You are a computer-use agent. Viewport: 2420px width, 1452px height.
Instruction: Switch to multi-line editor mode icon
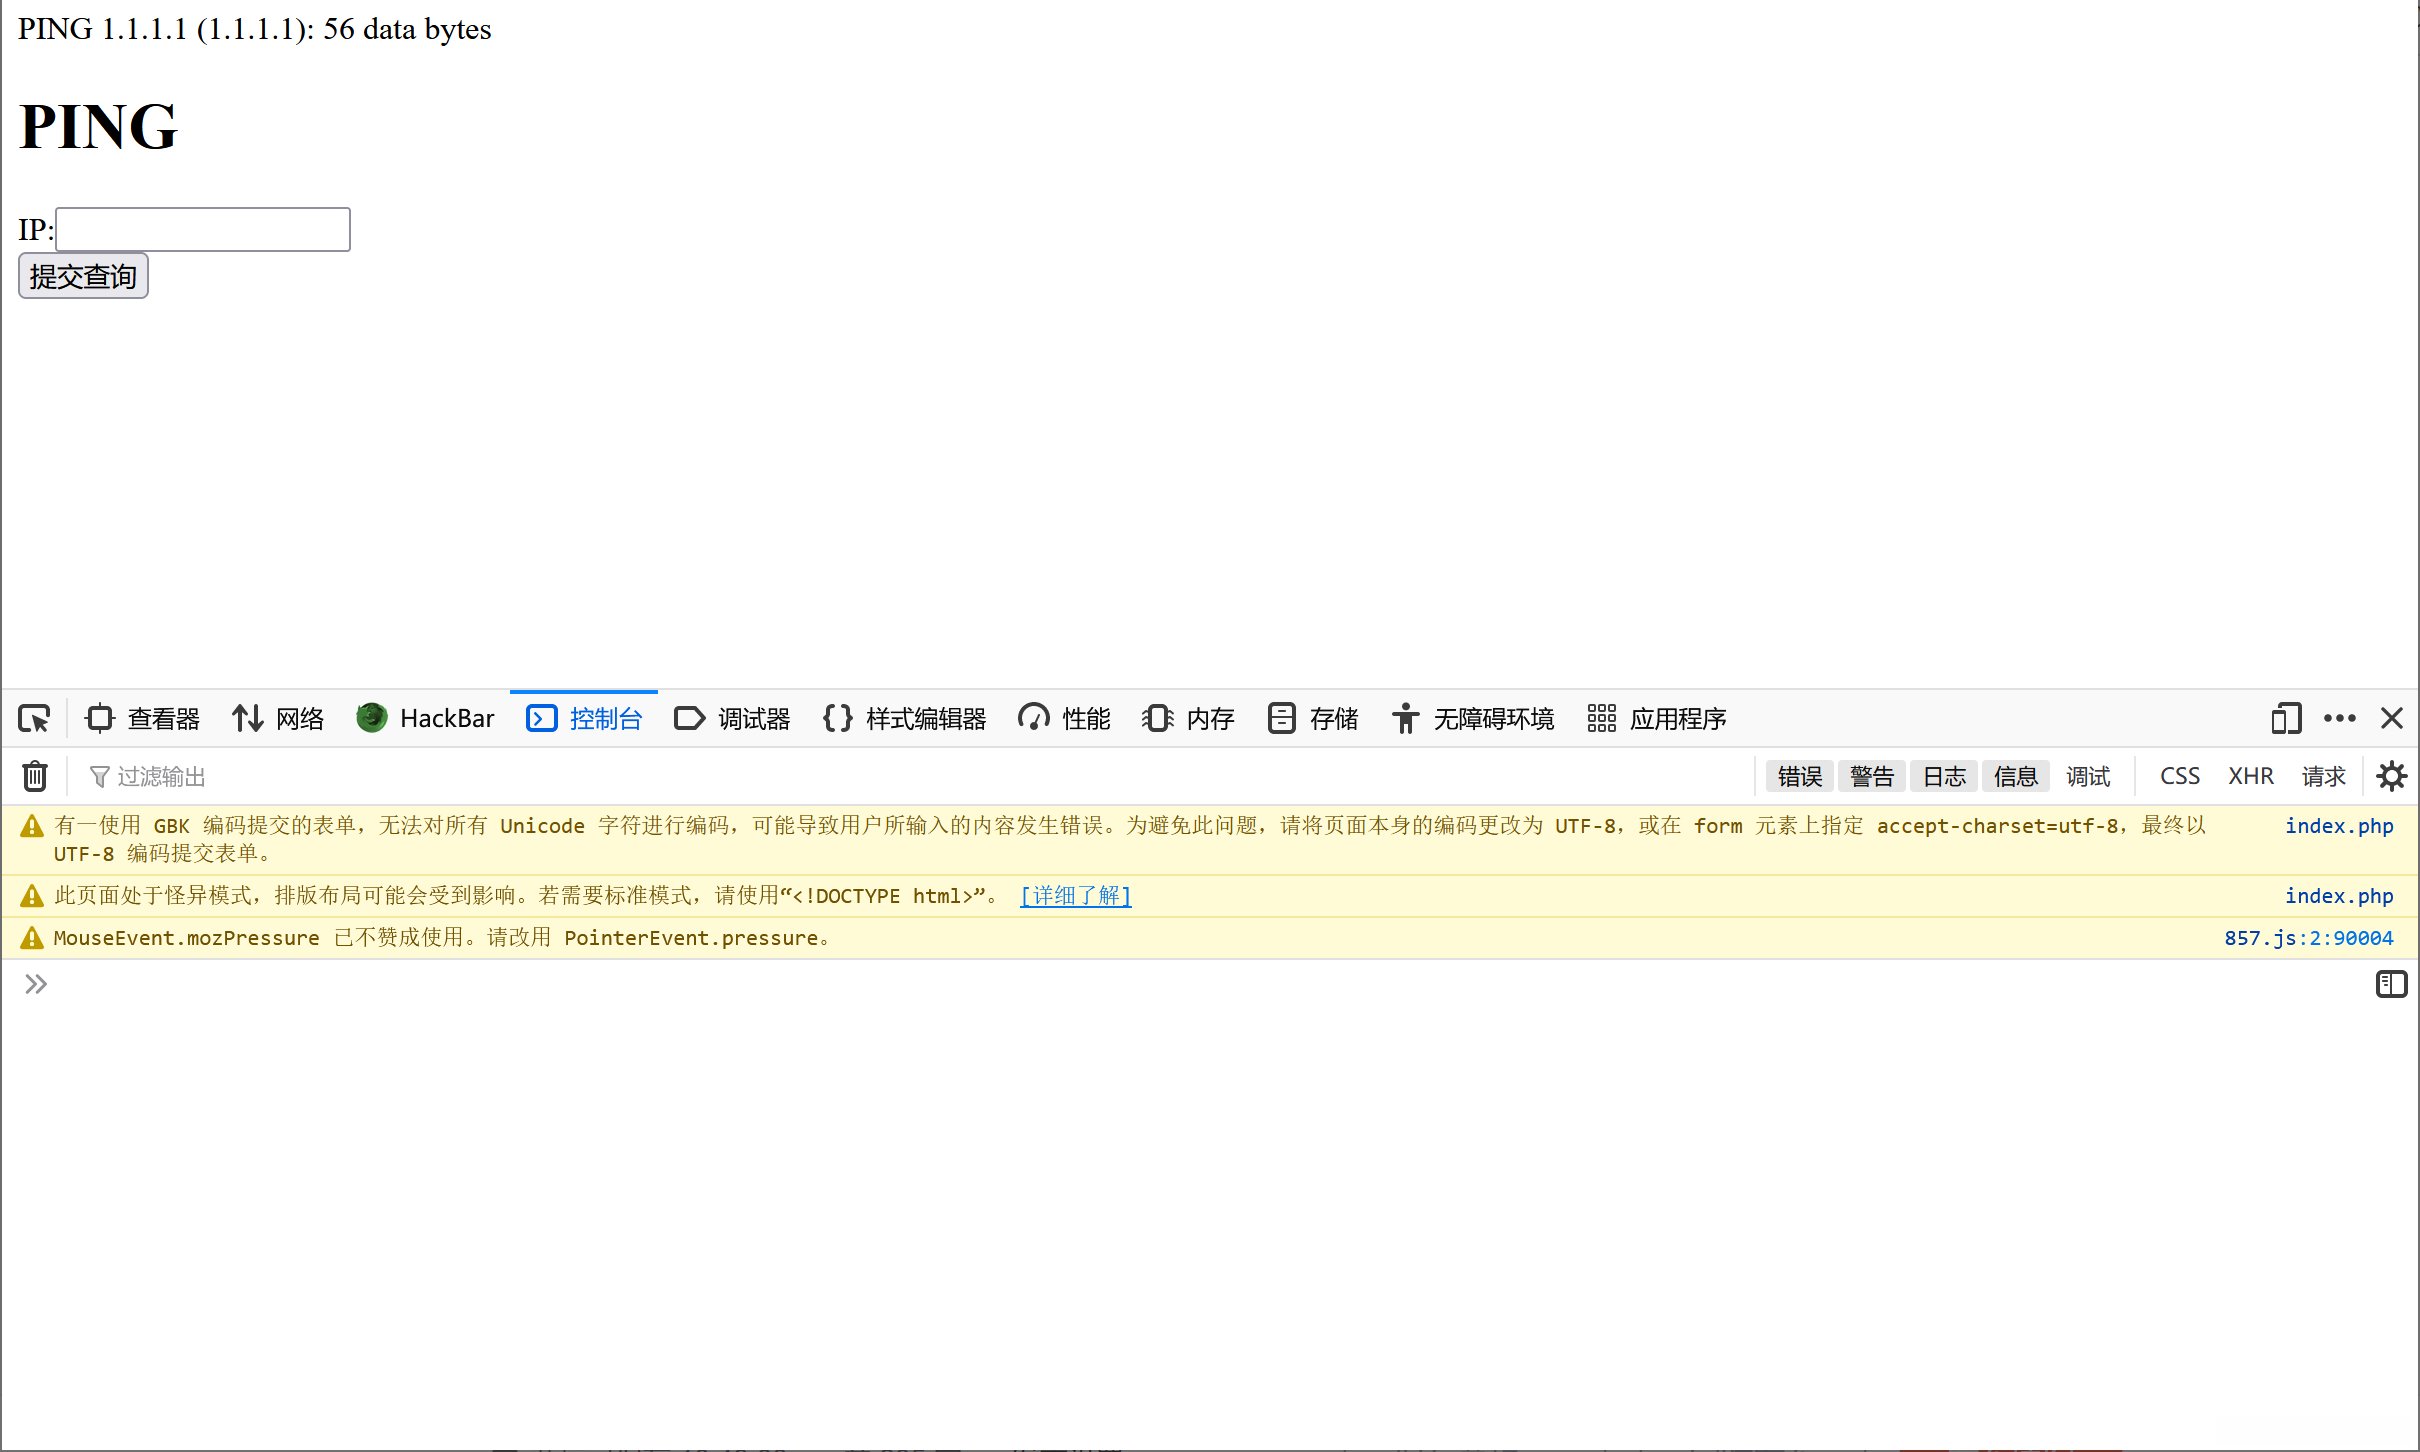pyautogui.click(x=2390, y=984)
